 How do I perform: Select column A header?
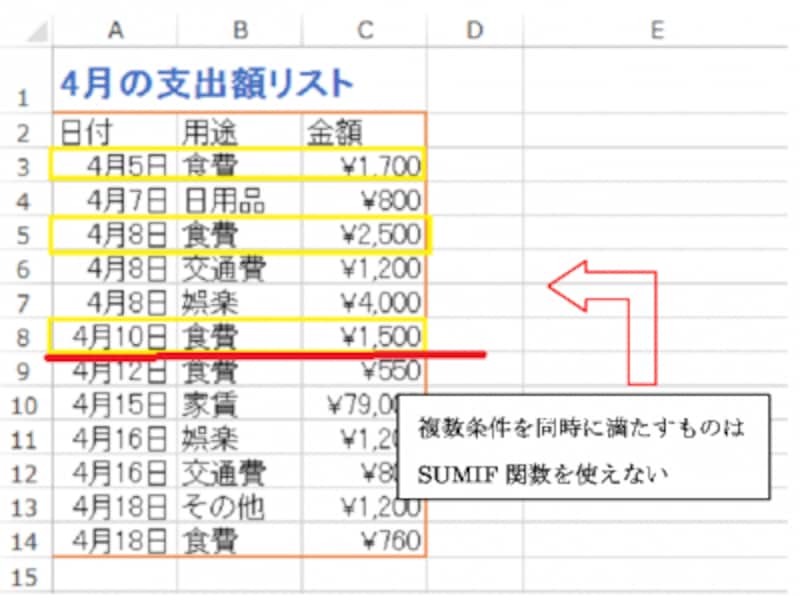[115, 31]
